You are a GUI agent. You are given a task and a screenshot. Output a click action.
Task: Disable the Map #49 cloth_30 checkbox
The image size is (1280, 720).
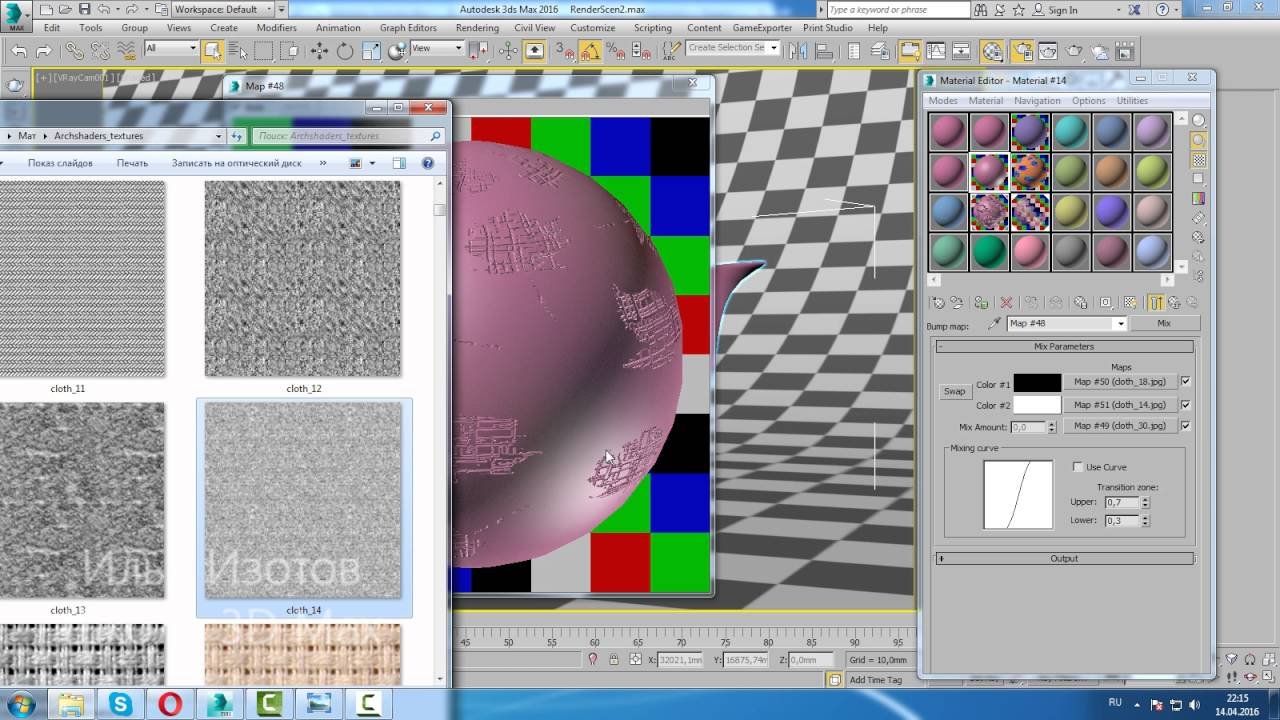[1186, 425]
